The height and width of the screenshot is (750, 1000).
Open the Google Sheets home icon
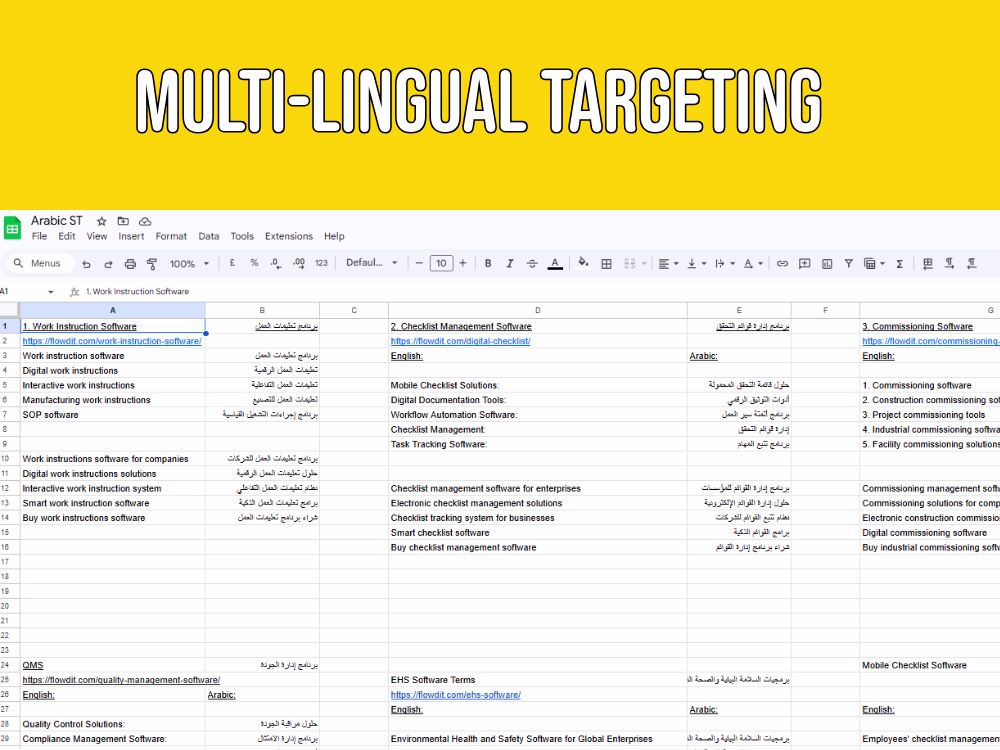(x=12, y=228)
